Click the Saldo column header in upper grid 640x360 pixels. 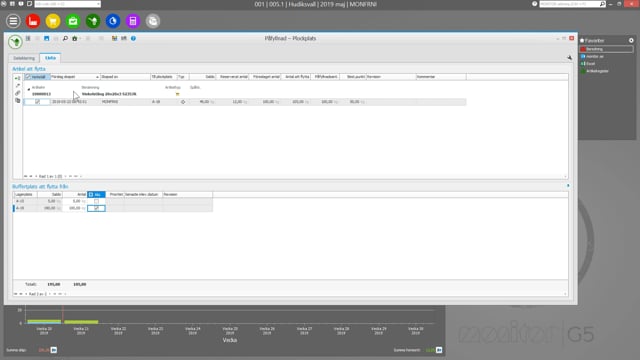point(202,77)
